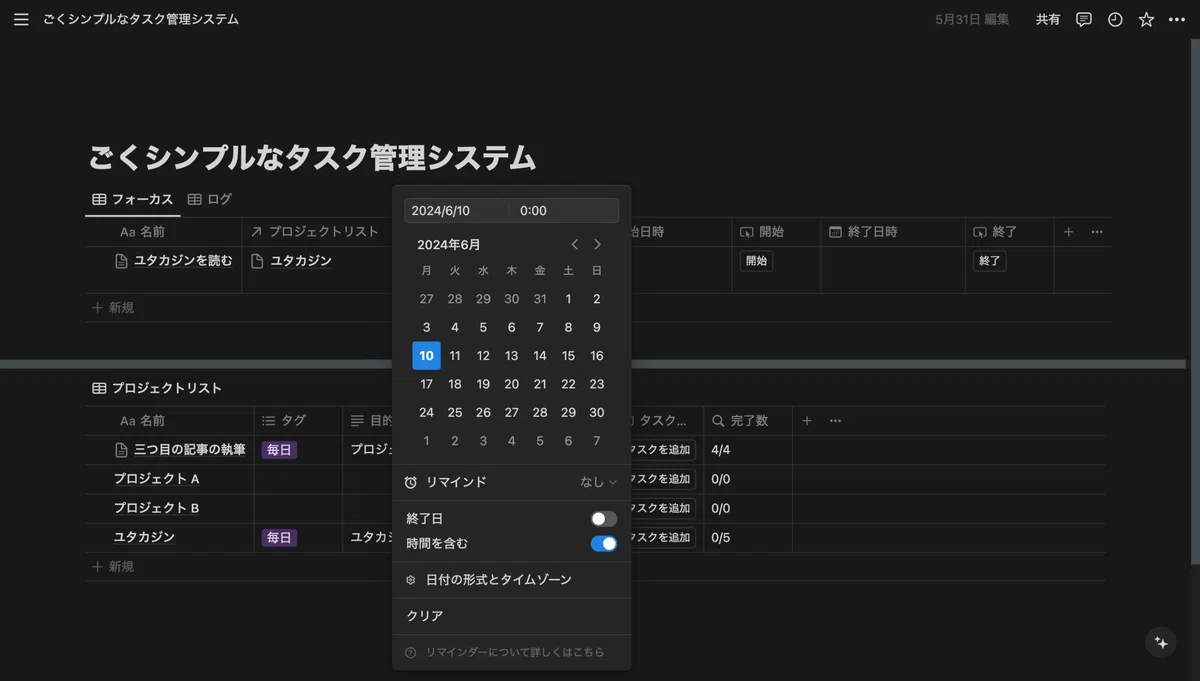Image resolution: width=1200 pixels, height=681 pixels.
Task: Click the 開始 column header
Action: (x=776, y=232)
